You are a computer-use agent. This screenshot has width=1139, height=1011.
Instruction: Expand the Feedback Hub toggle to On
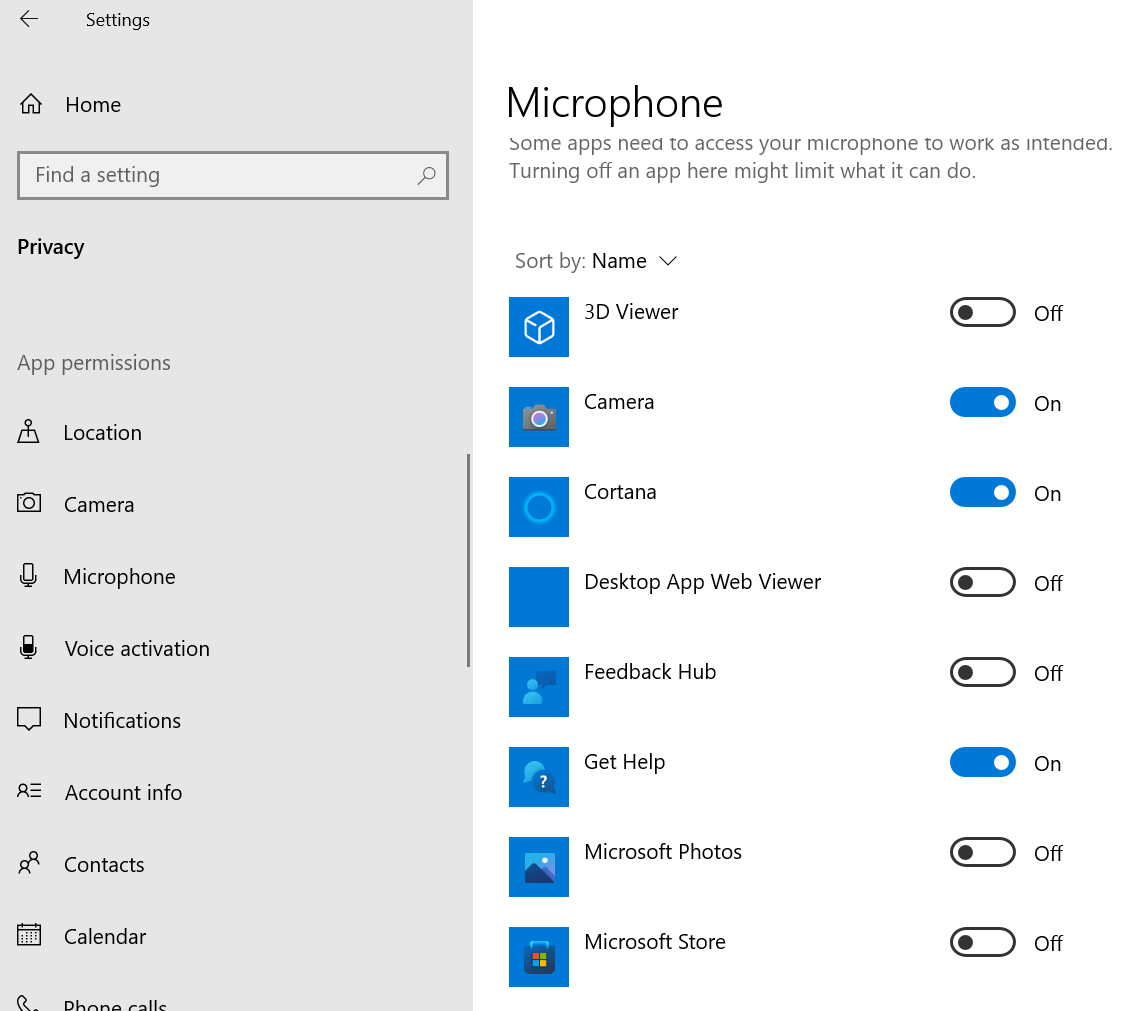(982, 672)
